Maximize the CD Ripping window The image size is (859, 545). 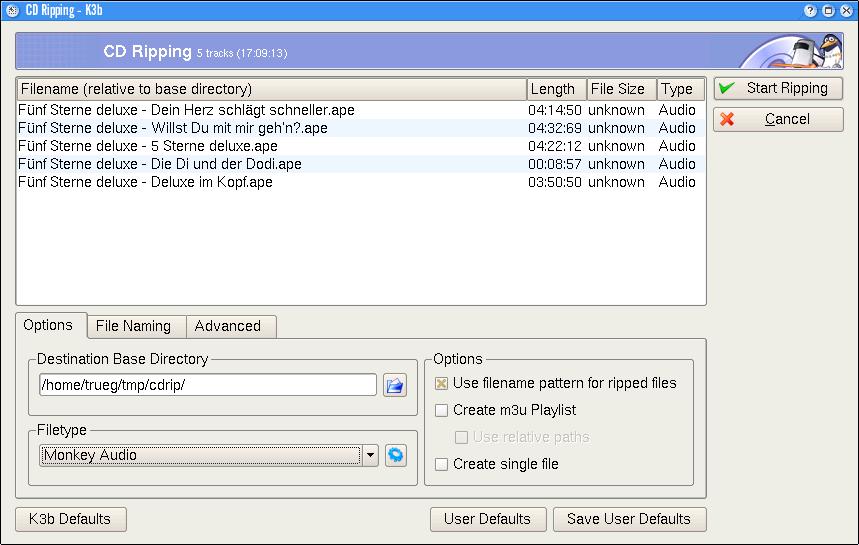828,10
